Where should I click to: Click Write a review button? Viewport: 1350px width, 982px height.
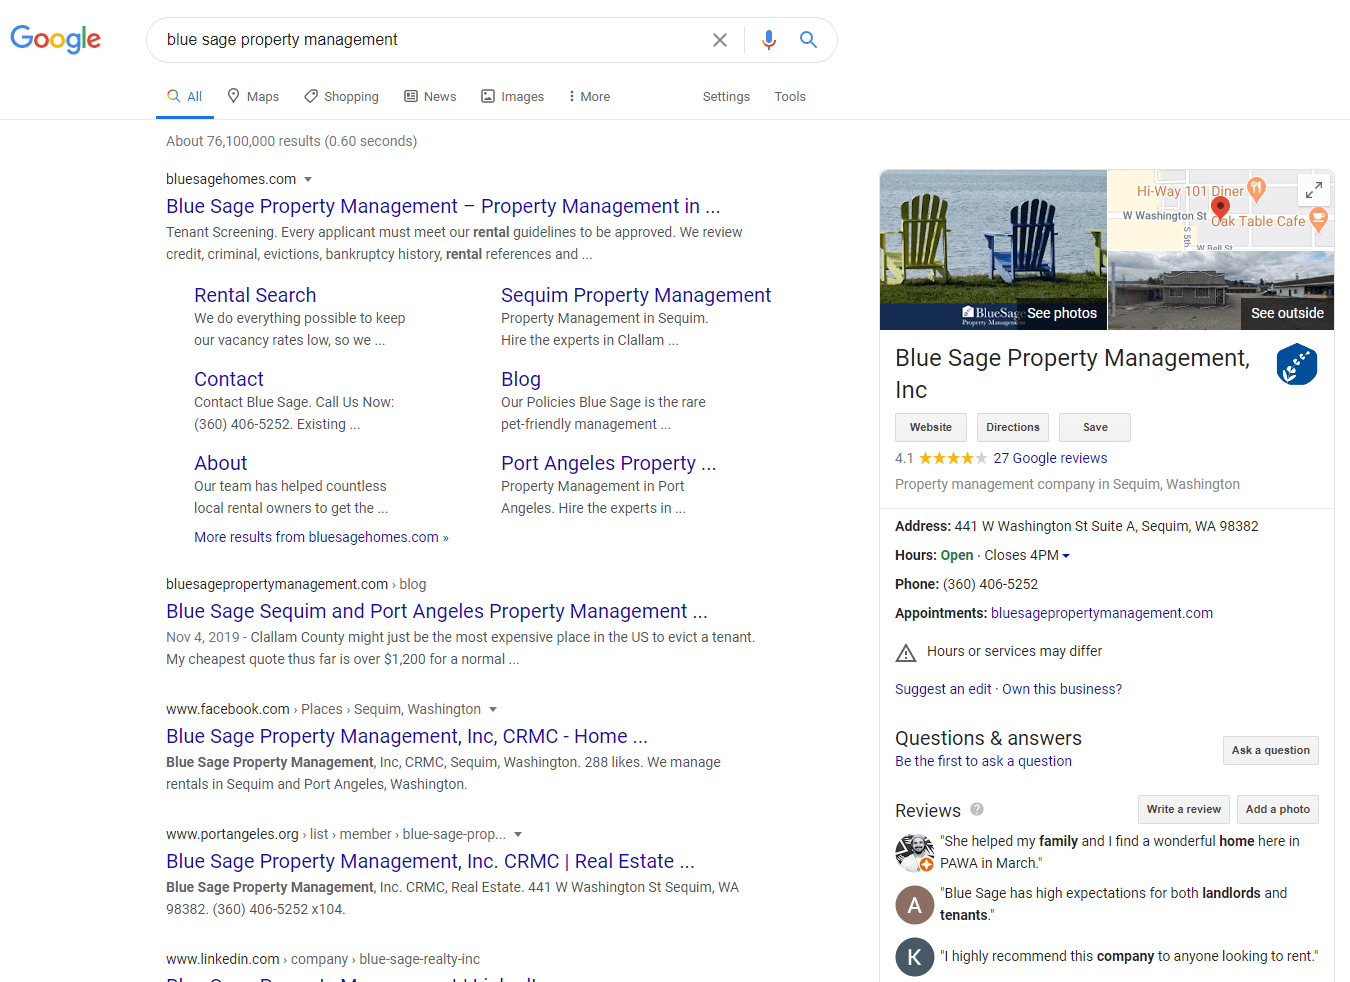(x=1183, y=809)
